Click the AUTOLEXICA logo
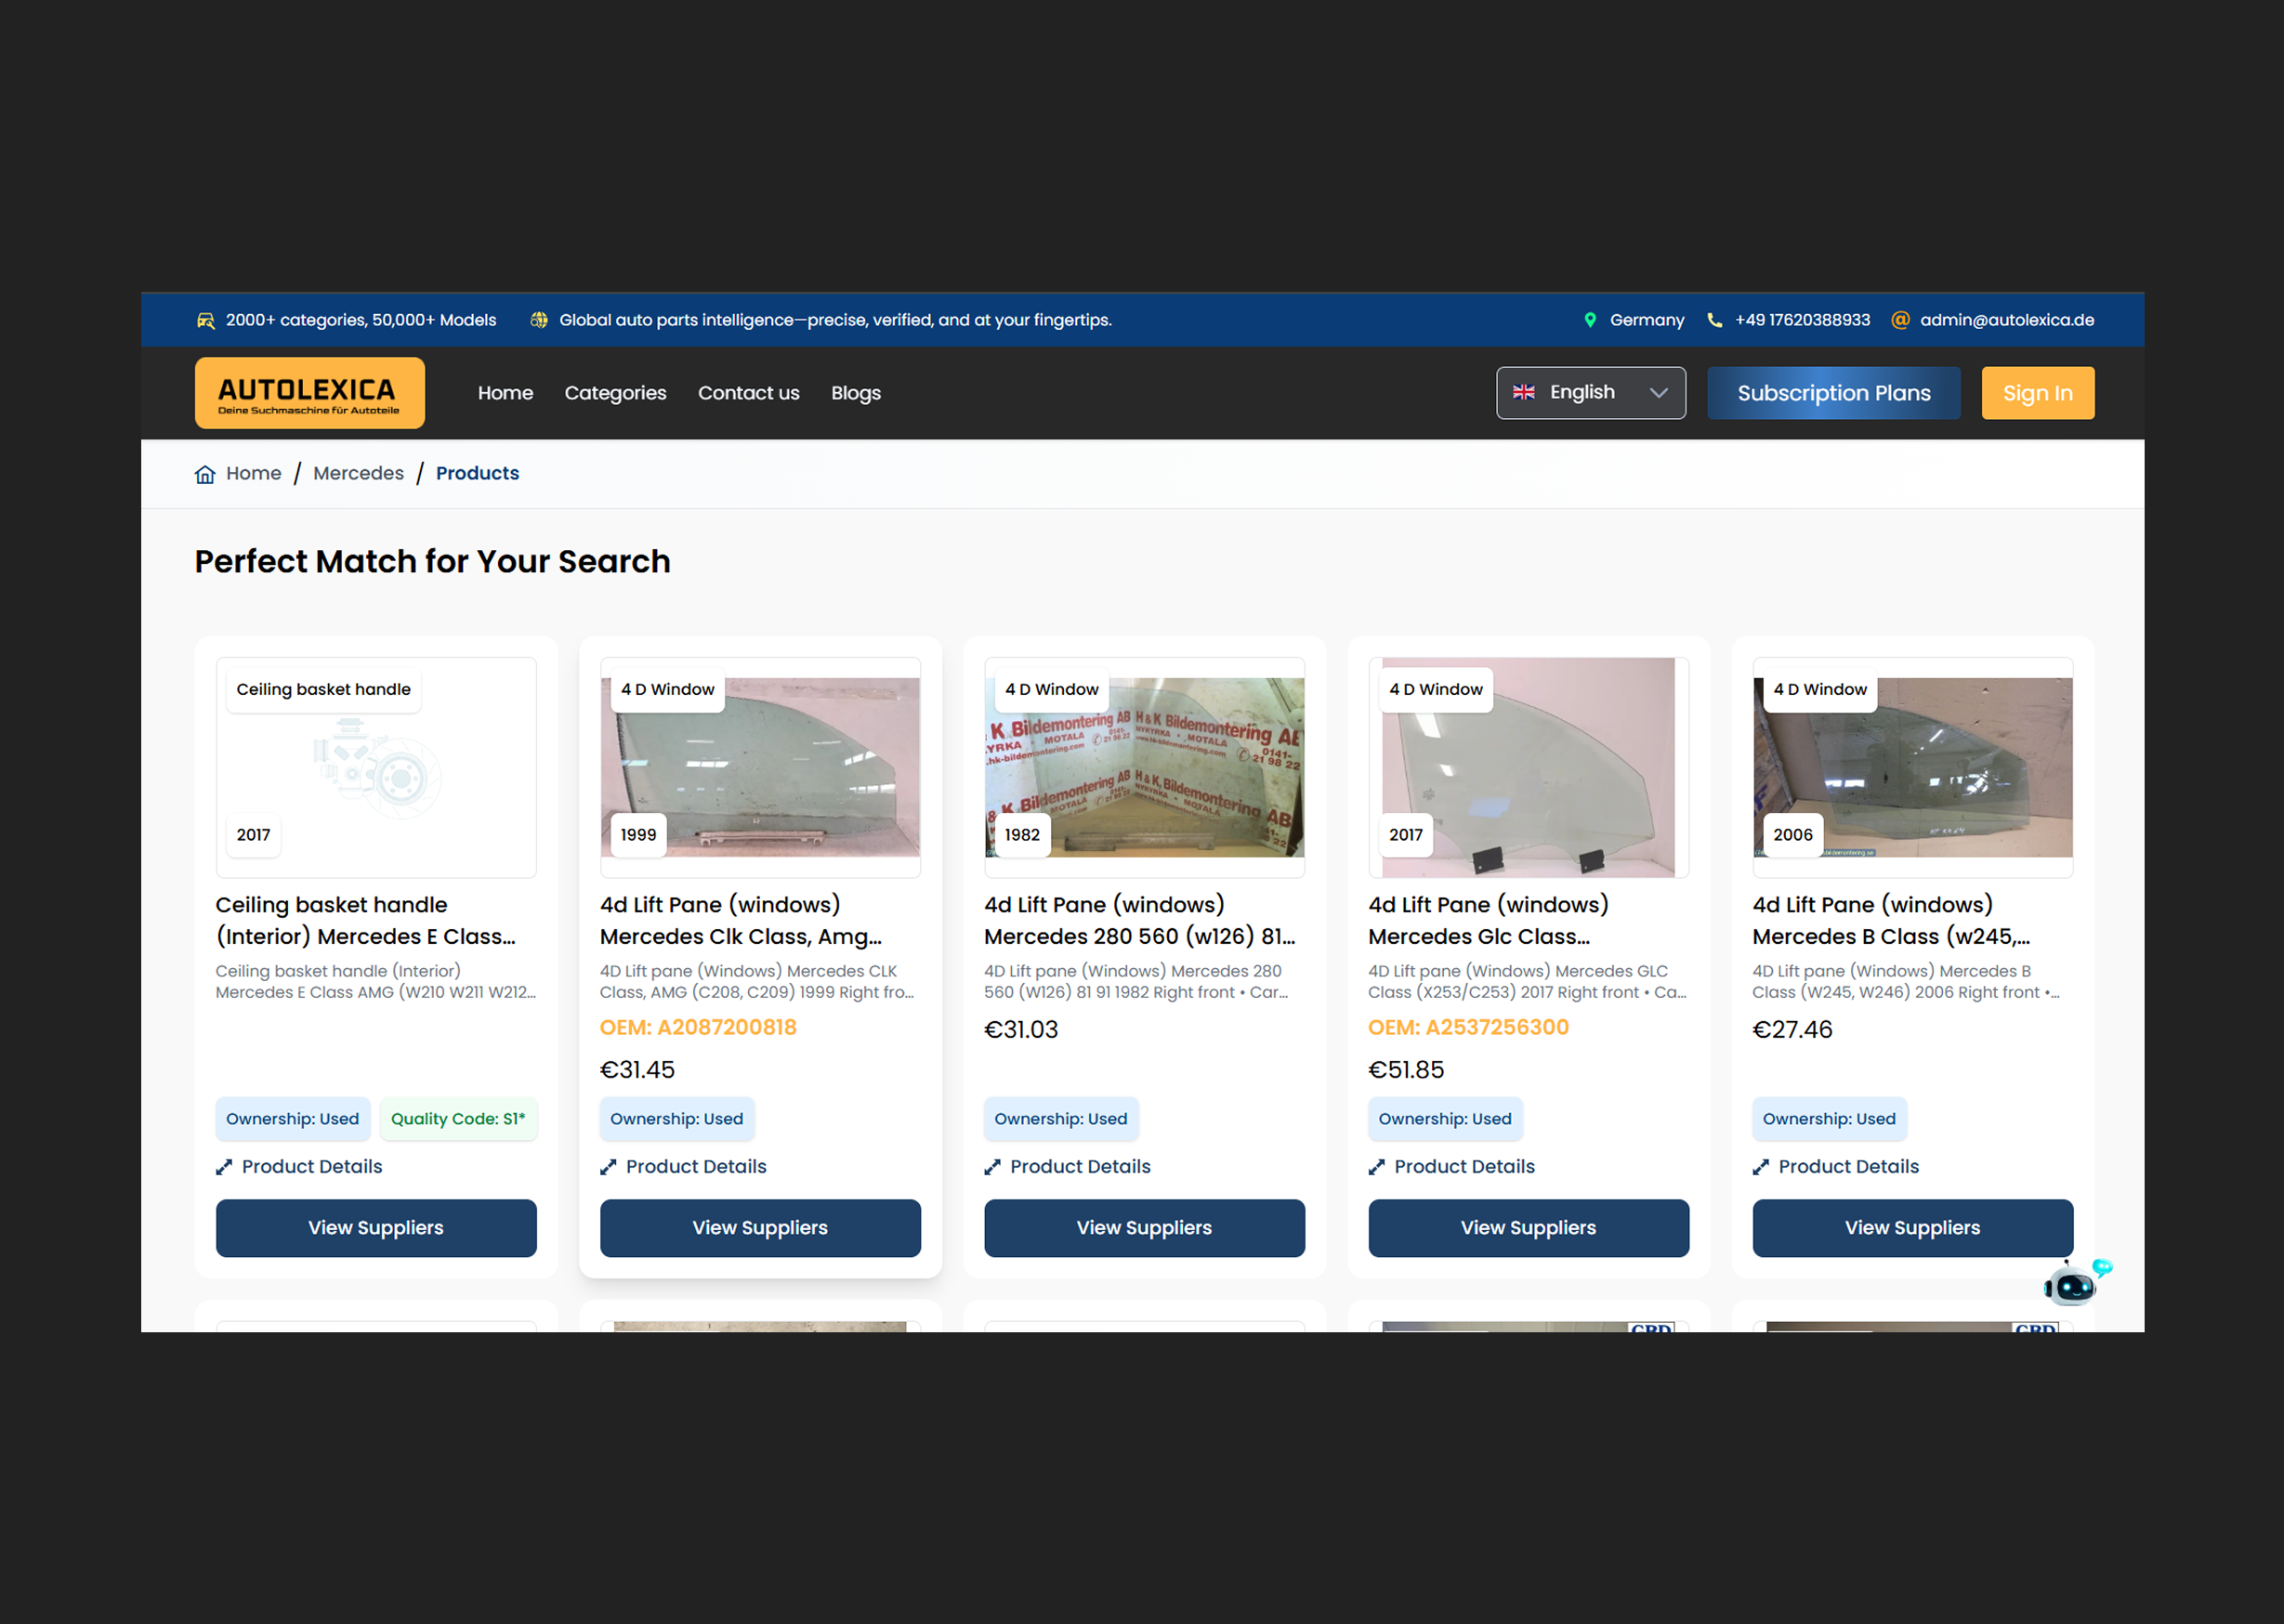Image resolution: width=2284 pixels, height=1624 pixels. coord(310,393)
